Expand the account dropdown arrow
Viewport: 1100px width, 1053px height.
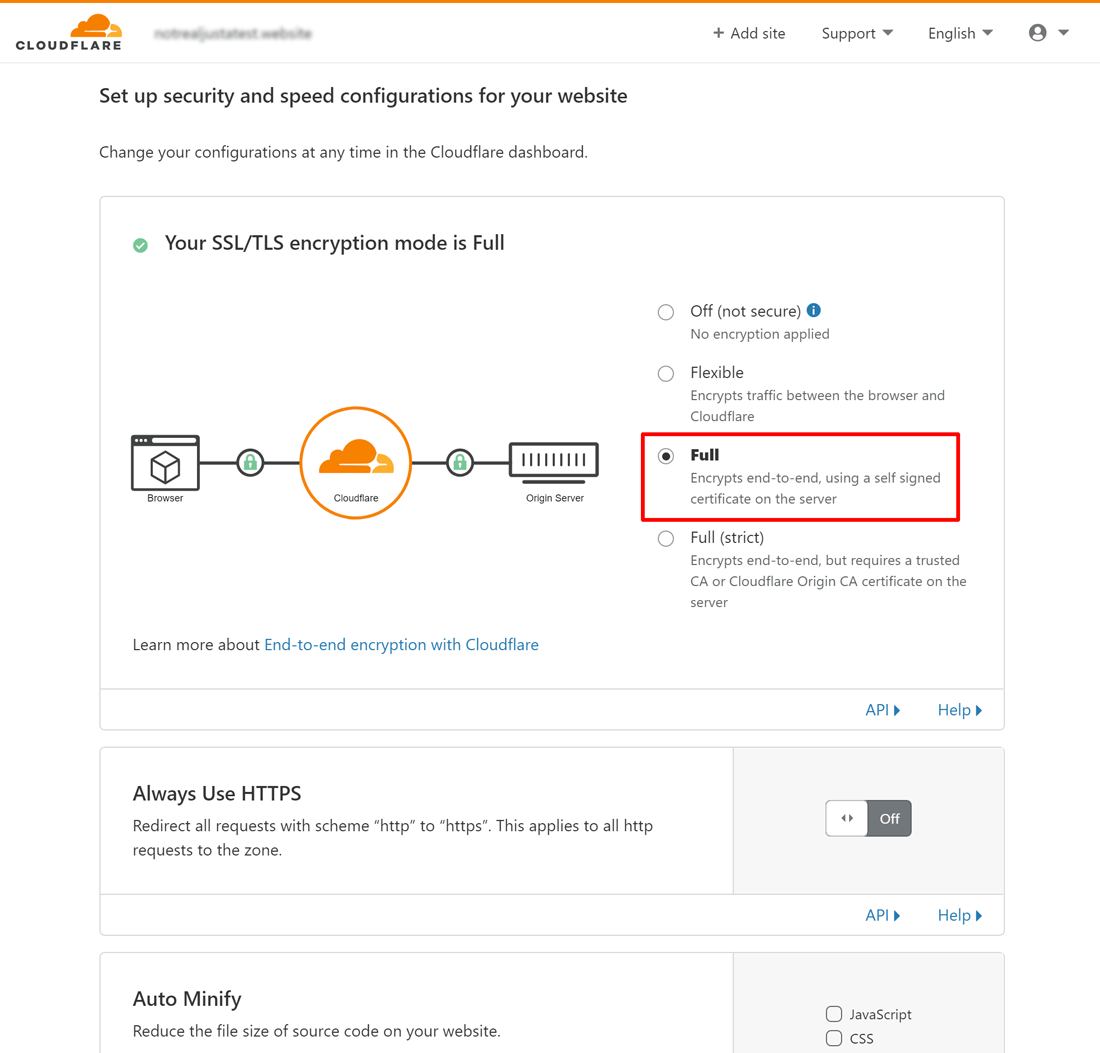pyautogui.click(x=1064, y=32)
